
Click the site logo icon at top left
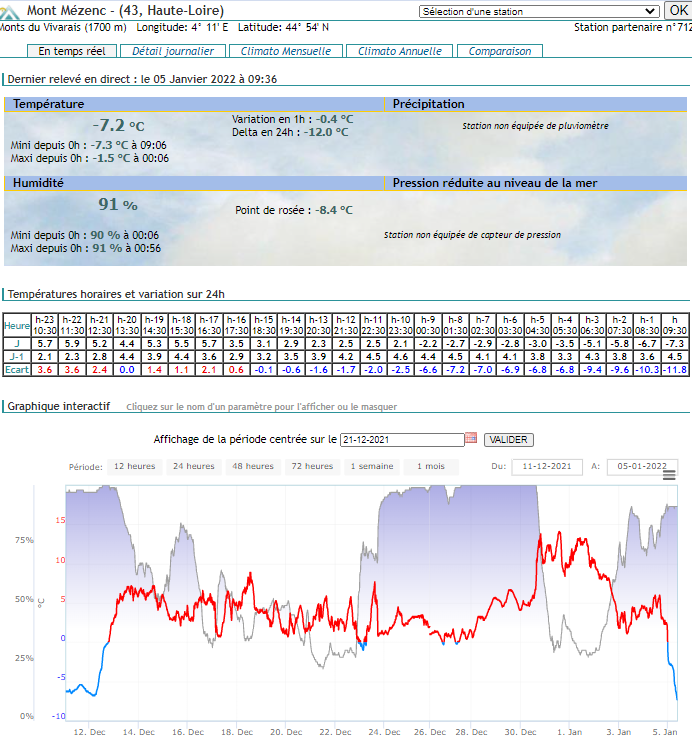(9, 12)
